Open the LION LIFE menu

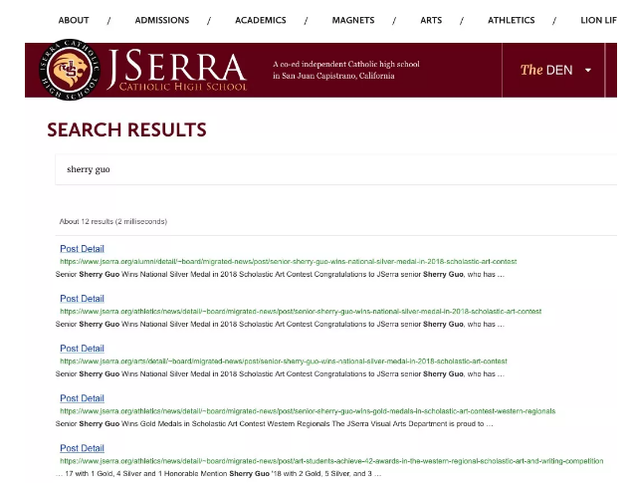pyautogui.click(x=599, y=20)
